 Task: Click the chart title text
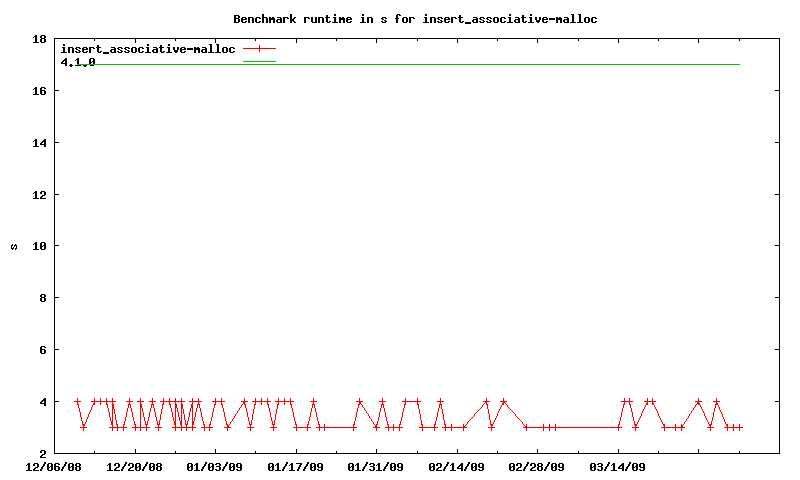click(415, 18)
